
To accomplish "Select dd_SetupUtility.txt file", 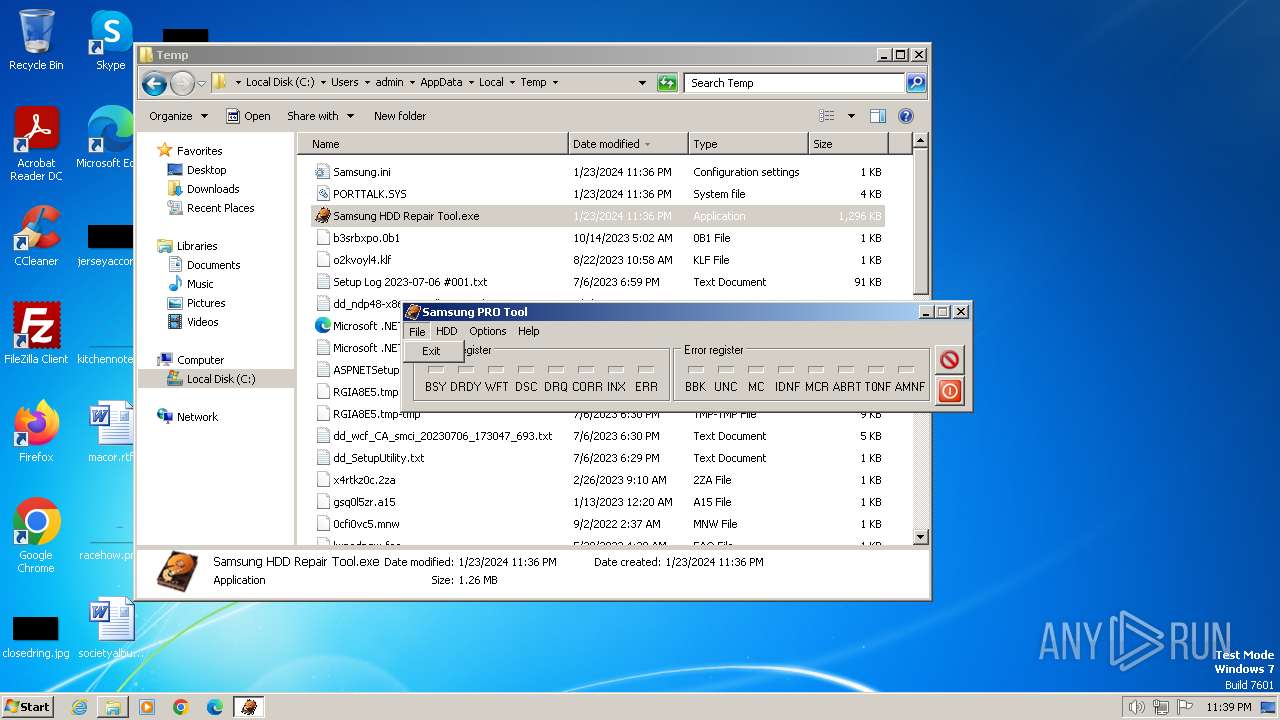I will coord(378,458).
